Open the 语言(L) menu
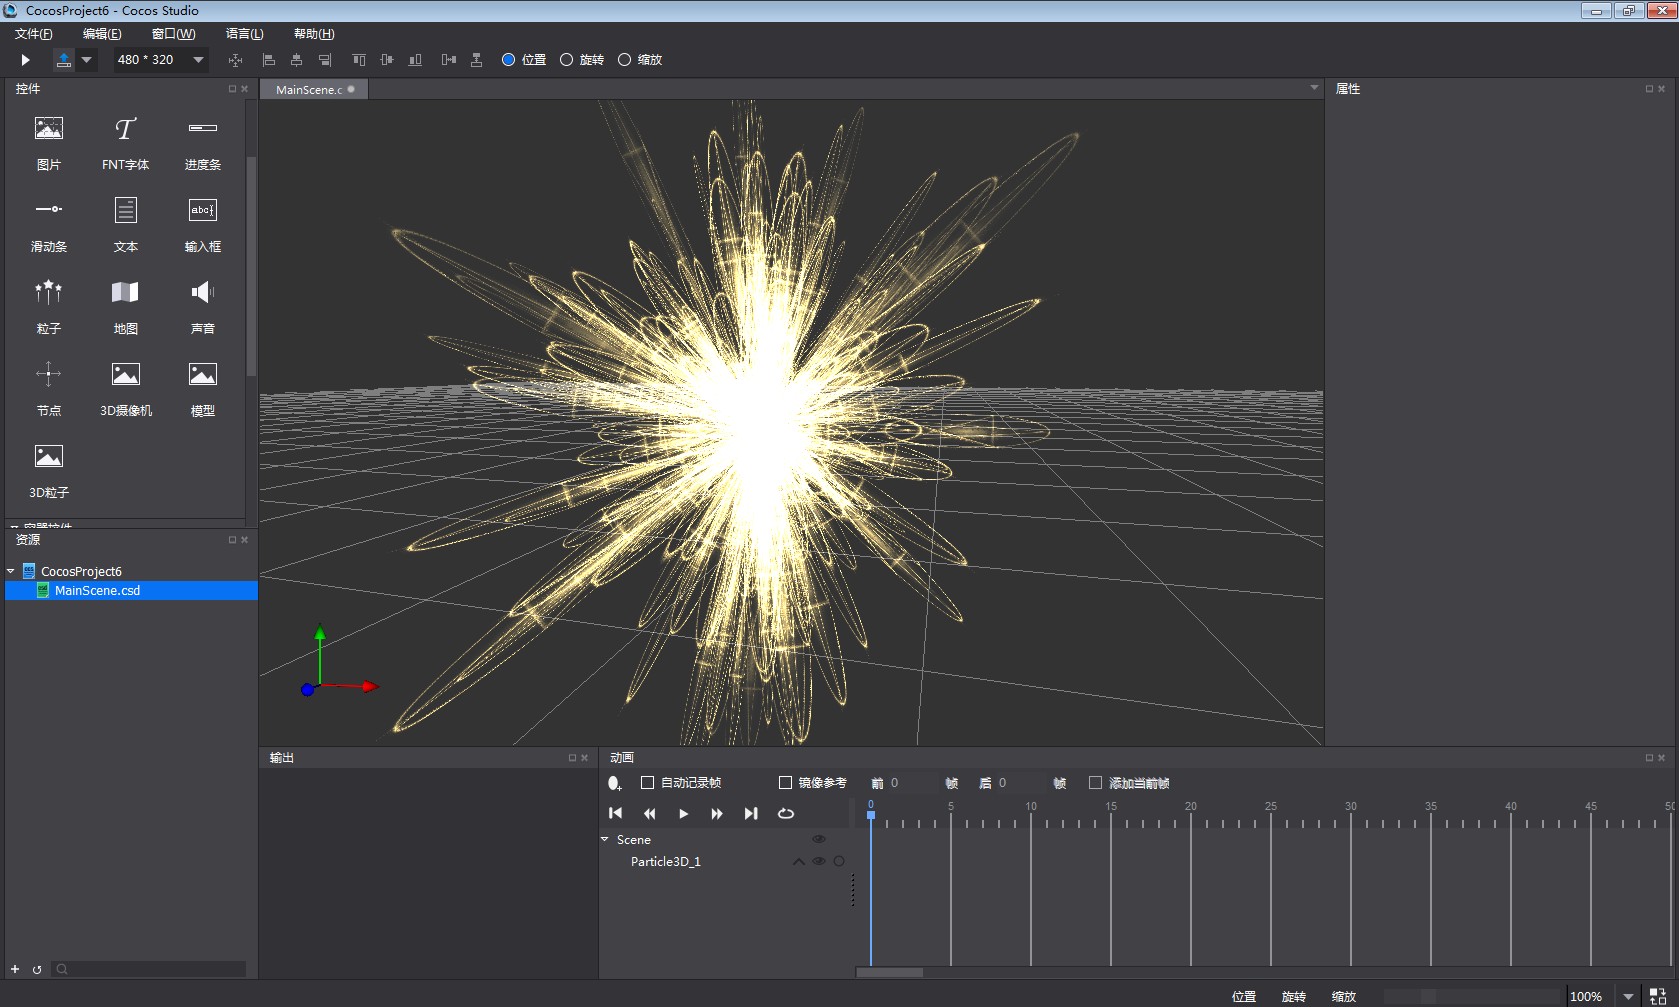1679x1007 pixels. 245,34
